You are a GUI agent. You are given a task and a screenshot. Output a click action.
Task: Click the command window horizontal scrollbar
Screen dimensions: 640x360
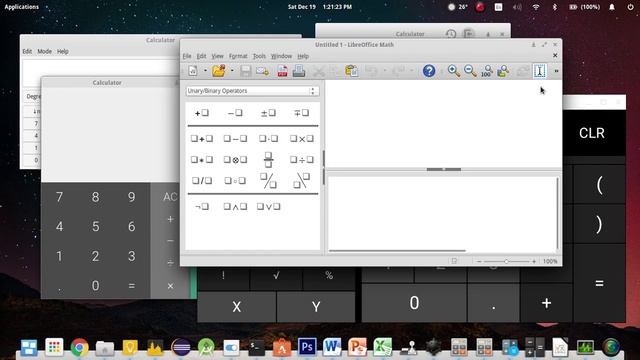(397, 251)
